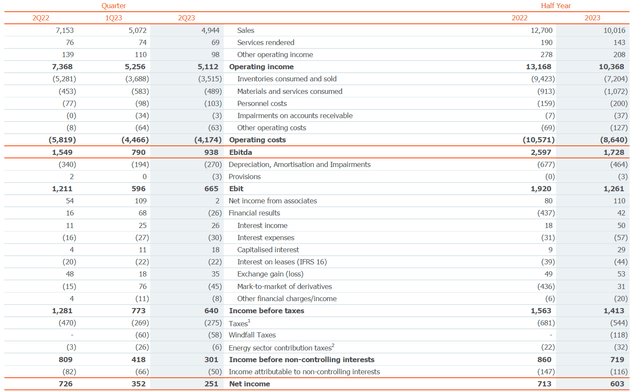Select Income before taxes value '1,413'

tap(614, 311)
